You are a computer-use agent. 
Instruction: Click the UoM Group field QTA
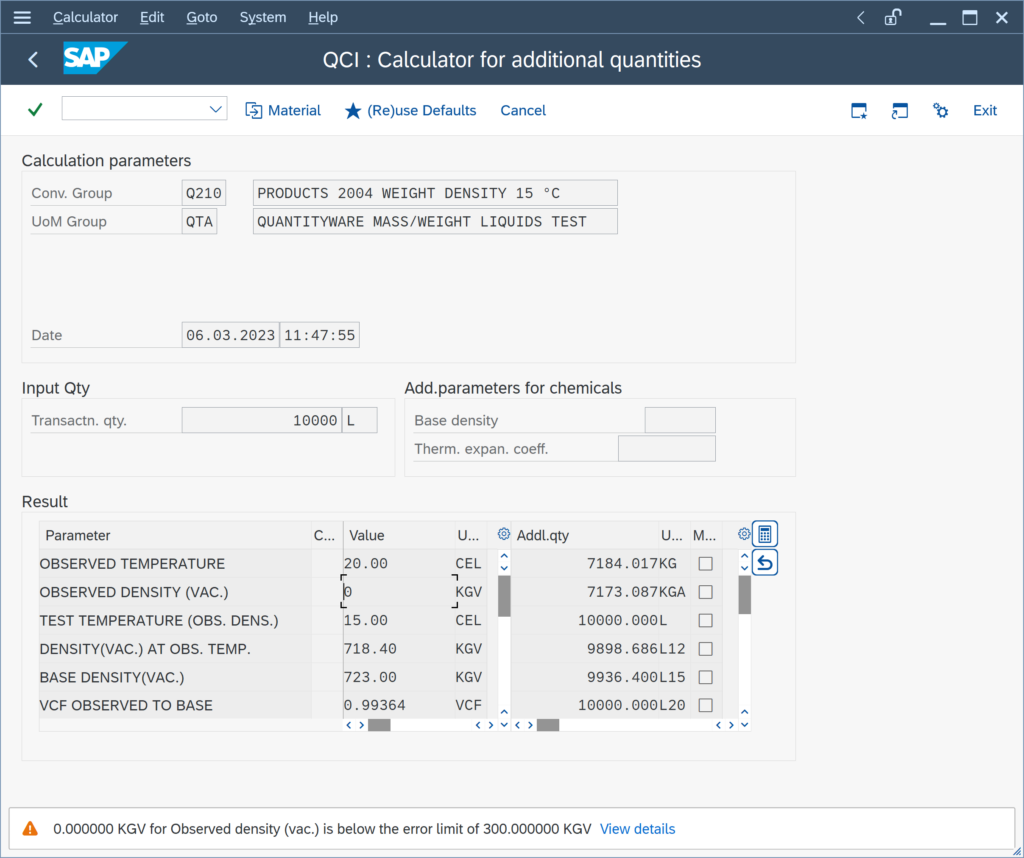coord(199,221)
